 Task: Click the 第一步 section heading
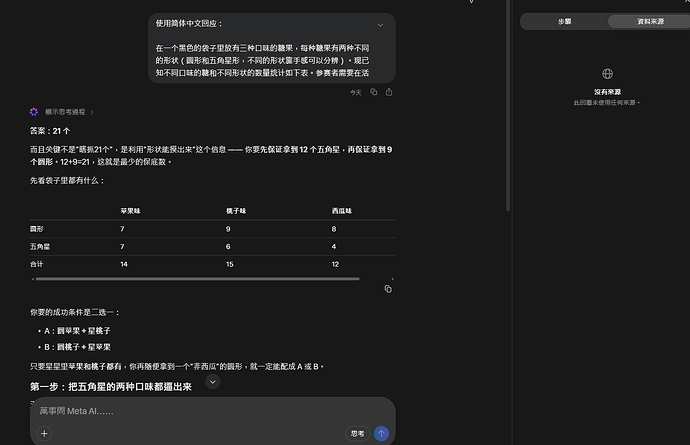(110, 386)
